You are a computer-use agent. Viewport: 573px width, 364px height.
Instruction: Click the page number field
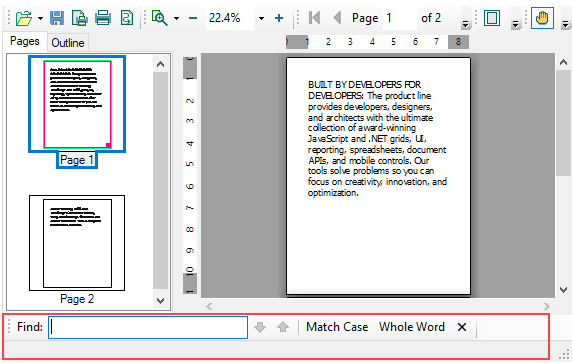[x=400, y=18]
